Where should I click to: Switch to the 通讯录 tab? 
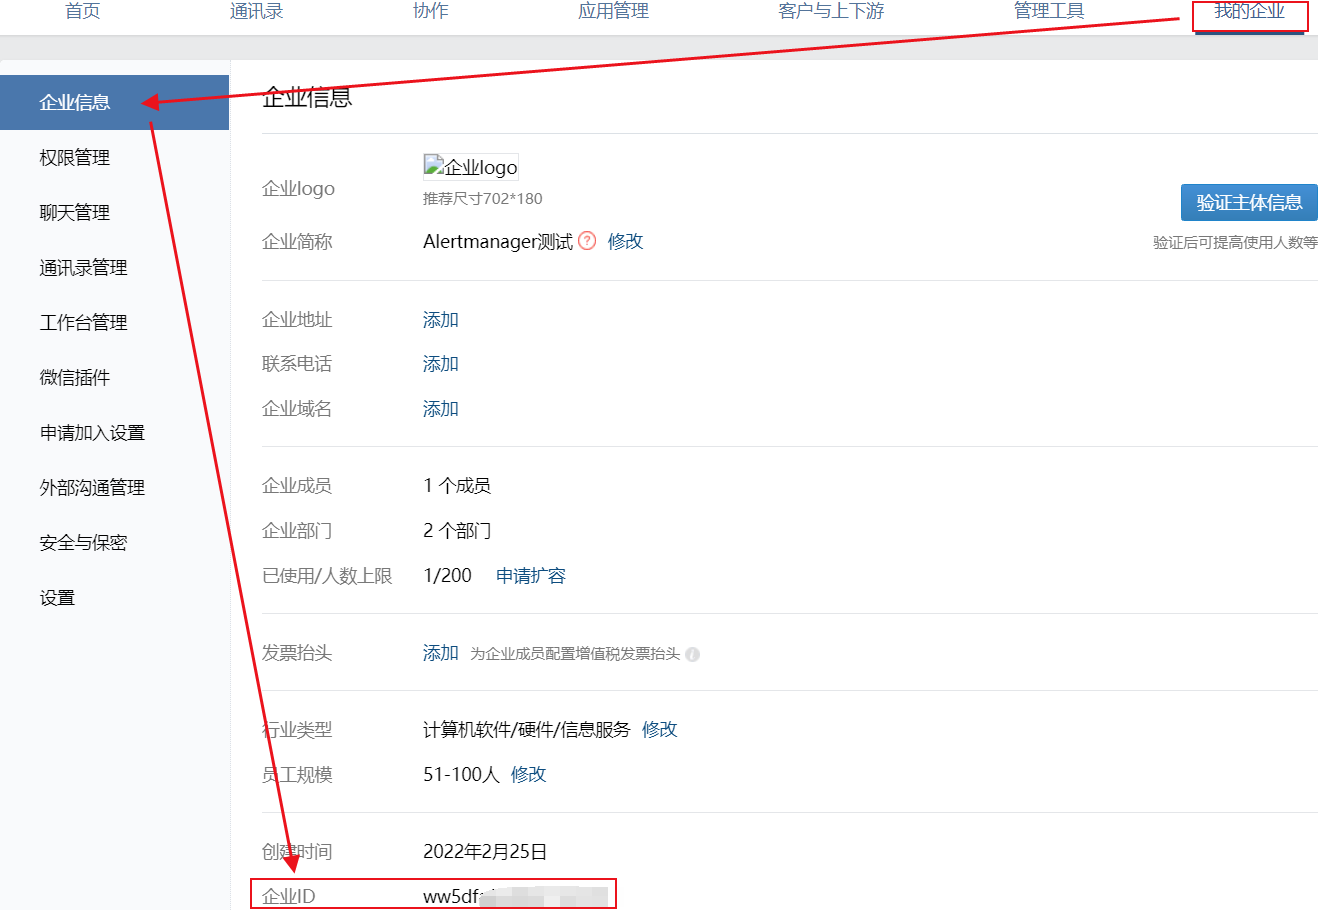(x=257, y=11)
